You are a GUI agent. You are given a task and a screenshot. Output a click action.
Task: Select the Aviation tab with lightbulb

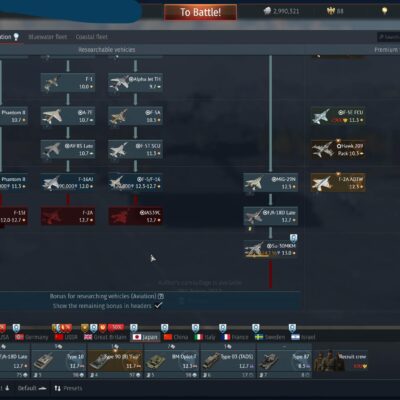pyautogui.click(x=10, y=37)
